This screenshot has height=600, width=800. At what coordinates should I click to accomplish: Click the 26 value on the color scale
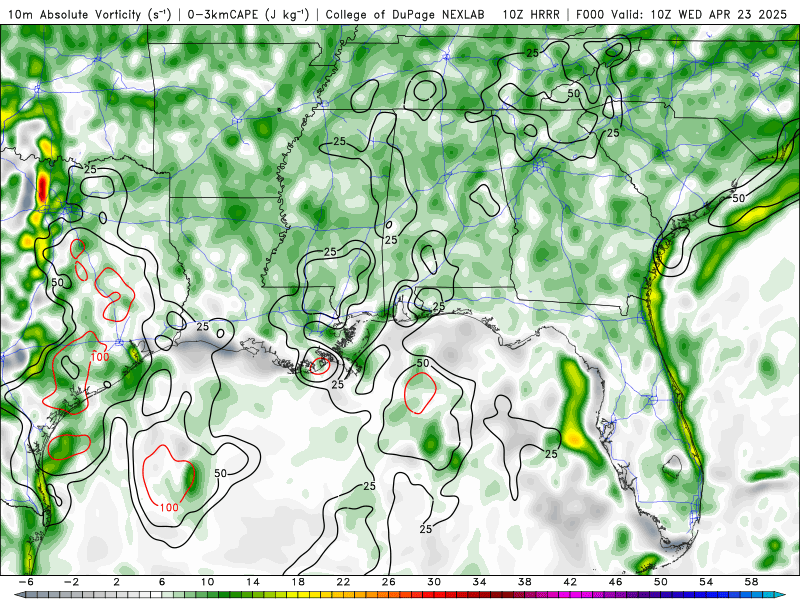point(389,582)
